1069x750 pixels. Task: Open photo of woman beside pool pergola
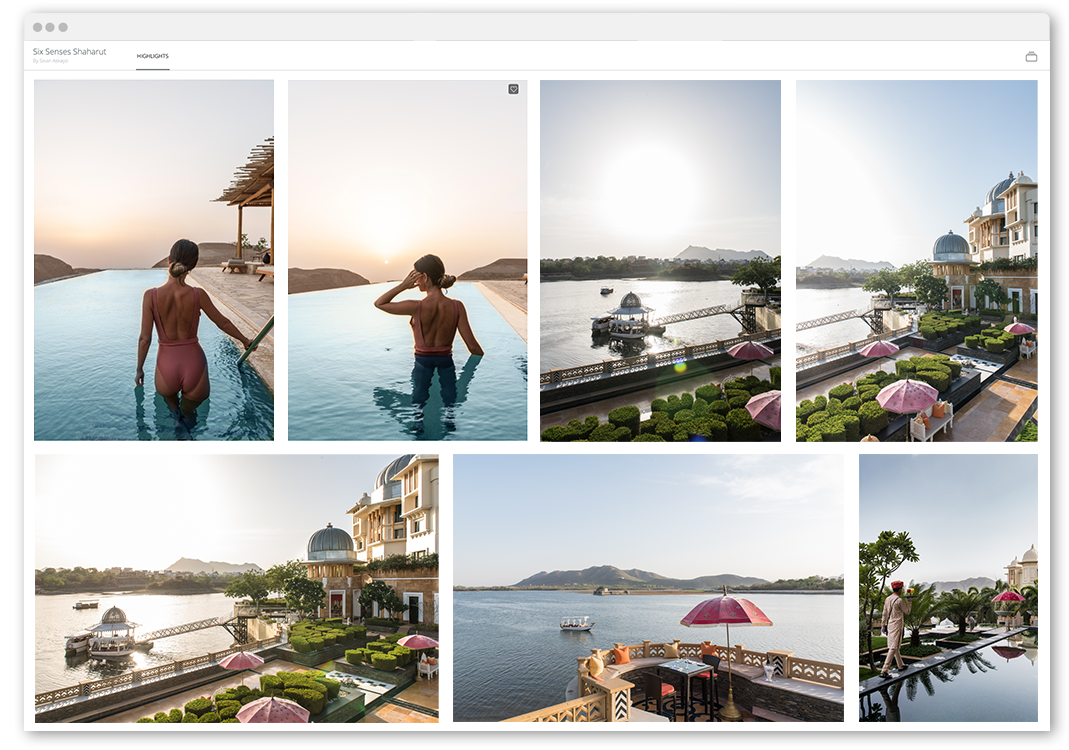153,260
